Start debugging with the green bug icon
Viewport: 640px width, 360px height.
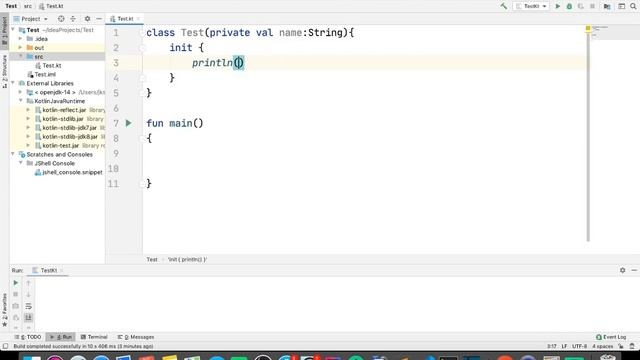[569, 6]
